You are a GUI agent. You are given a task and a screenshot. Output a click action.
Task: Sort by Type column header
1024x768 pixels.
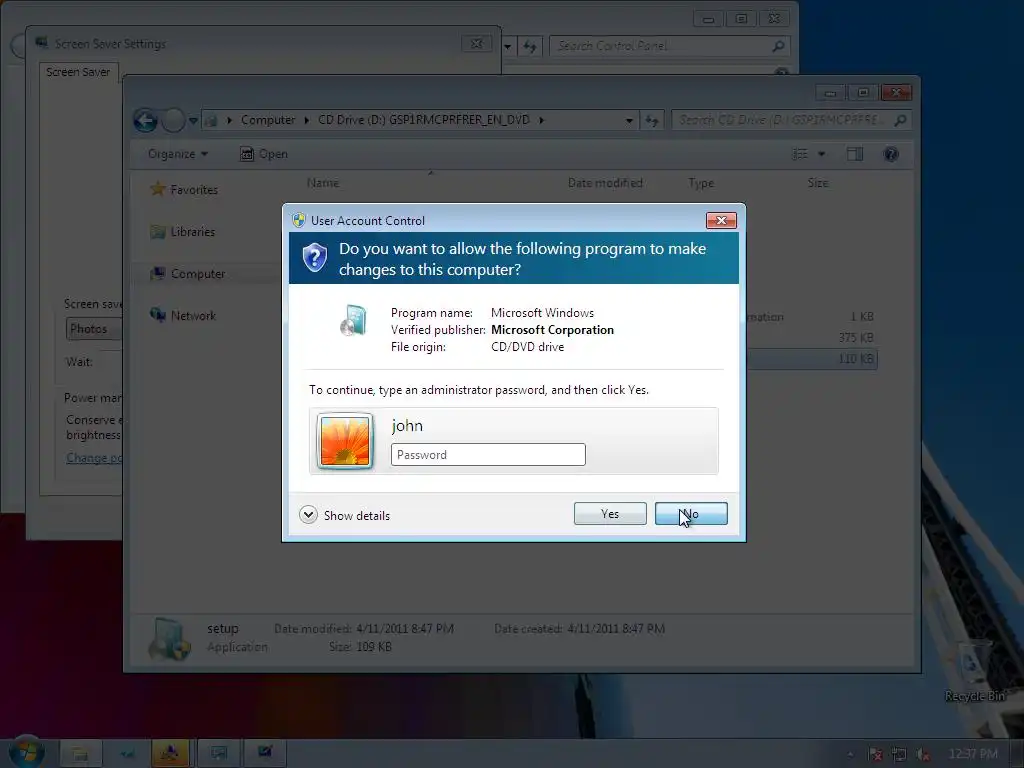(x=701, y=183)
